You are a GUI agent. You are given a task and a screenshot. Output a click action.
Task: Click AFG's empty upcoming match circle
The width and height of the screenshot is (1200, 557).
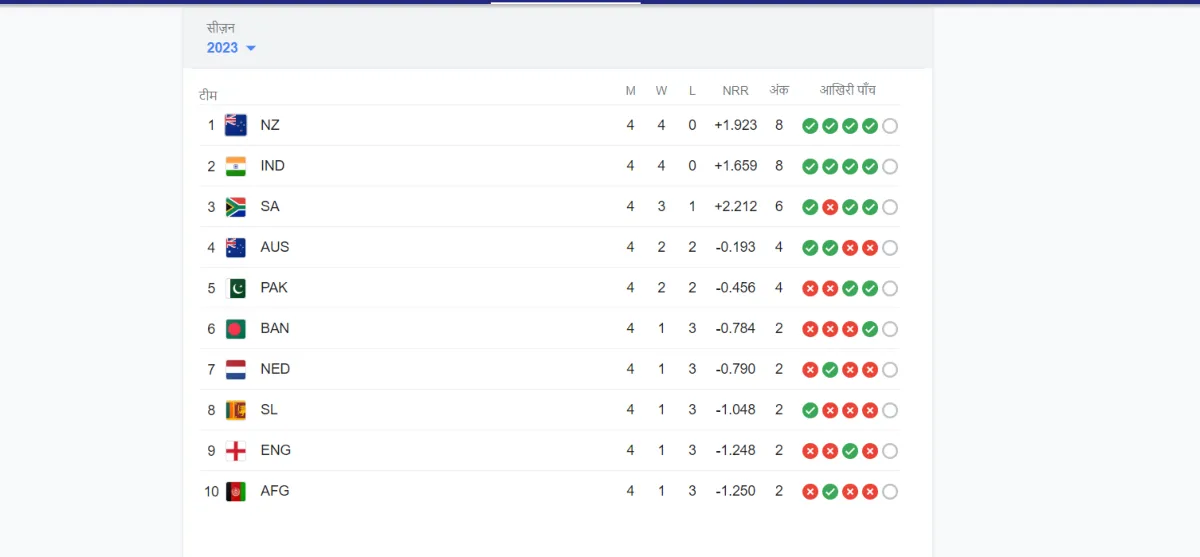point(890,492)
